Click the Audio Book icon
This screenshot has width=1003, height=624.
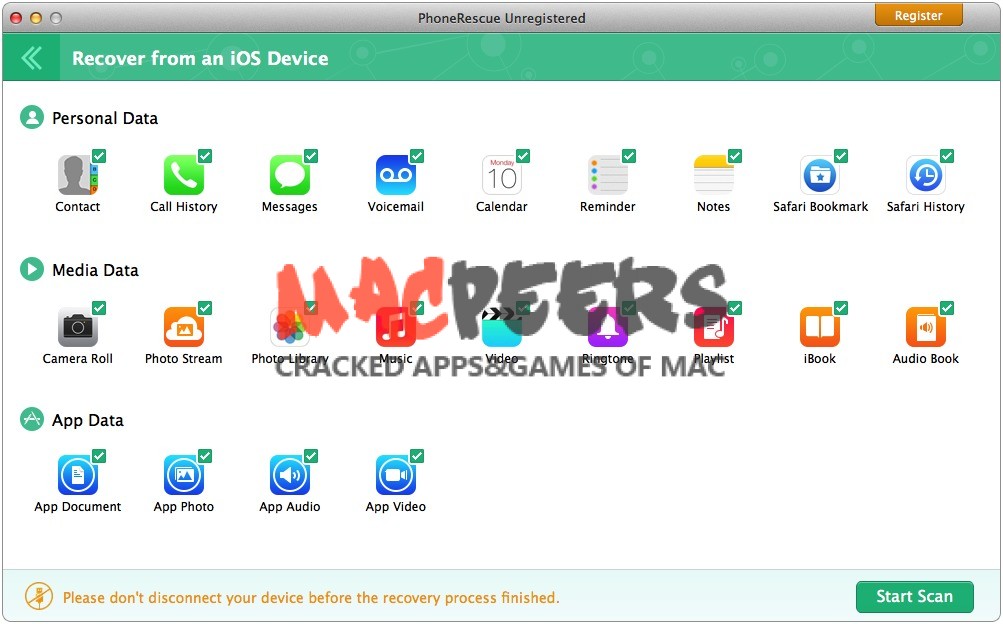click(926, 327)
